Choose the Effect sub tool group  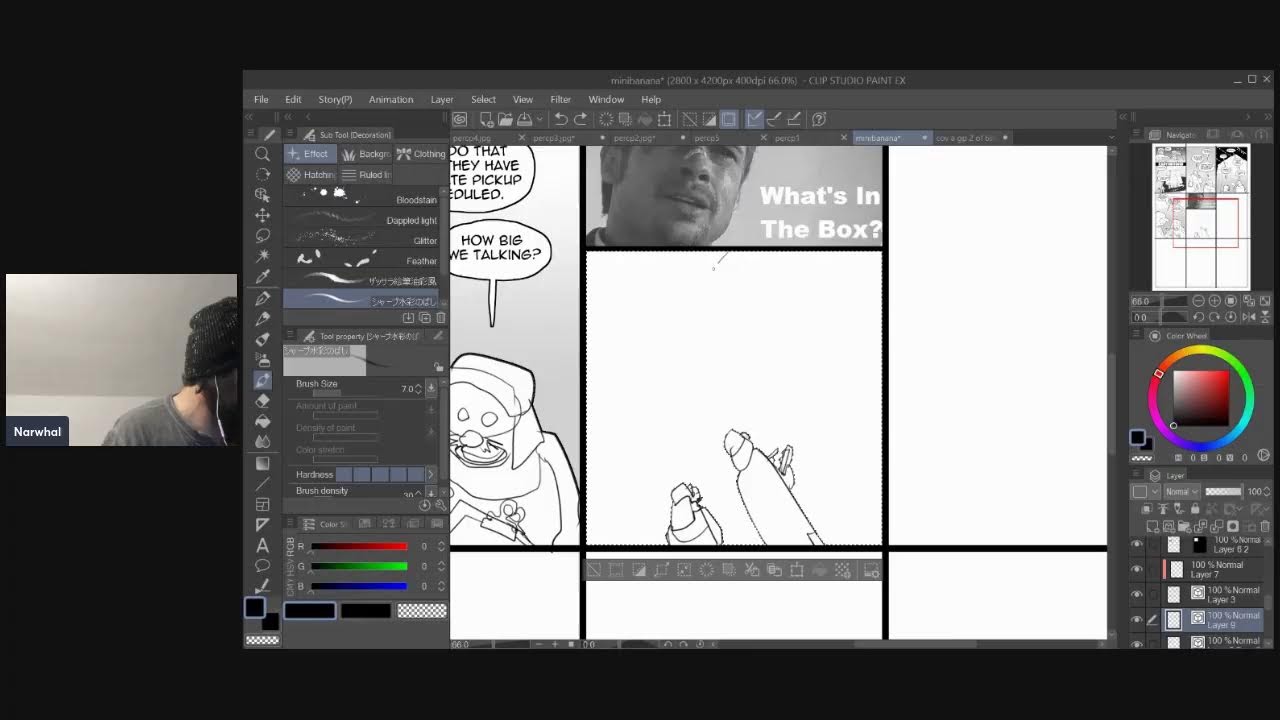[308, 154]
